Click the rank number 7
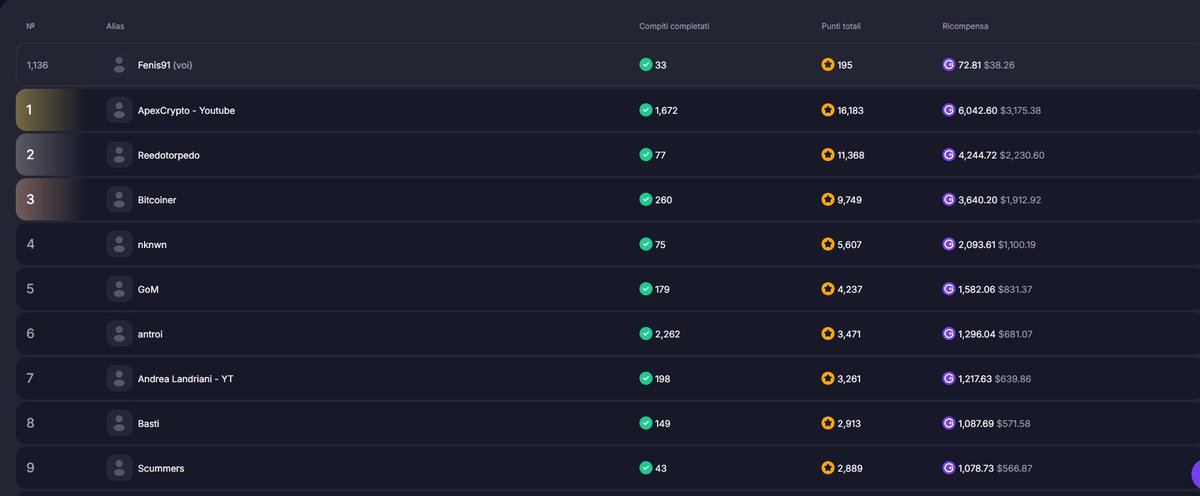Image resolution: width=1200 pixels, height=496 pixels. 30,378
